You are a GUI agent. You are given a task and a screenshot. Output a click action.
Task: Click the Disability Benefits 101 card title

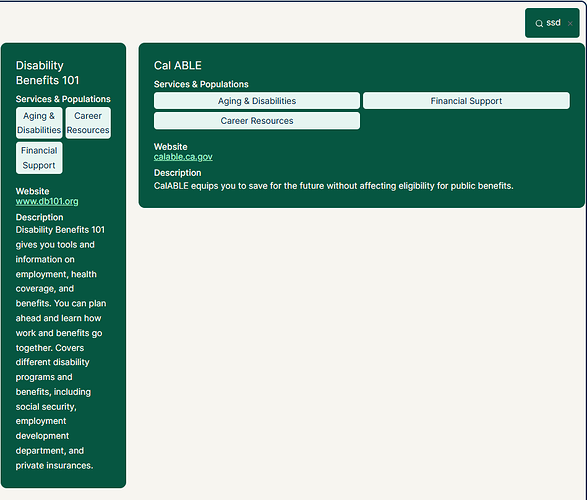(48, 73)
